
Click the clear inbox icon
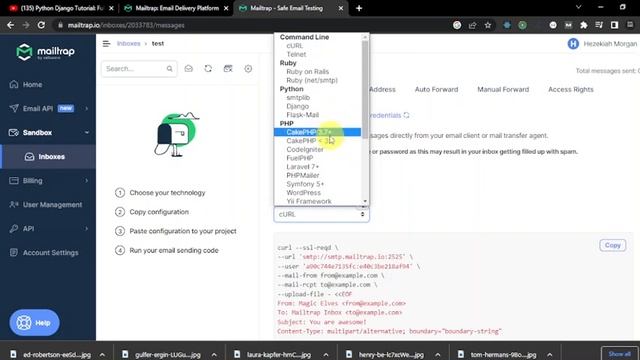coord(228,69)
